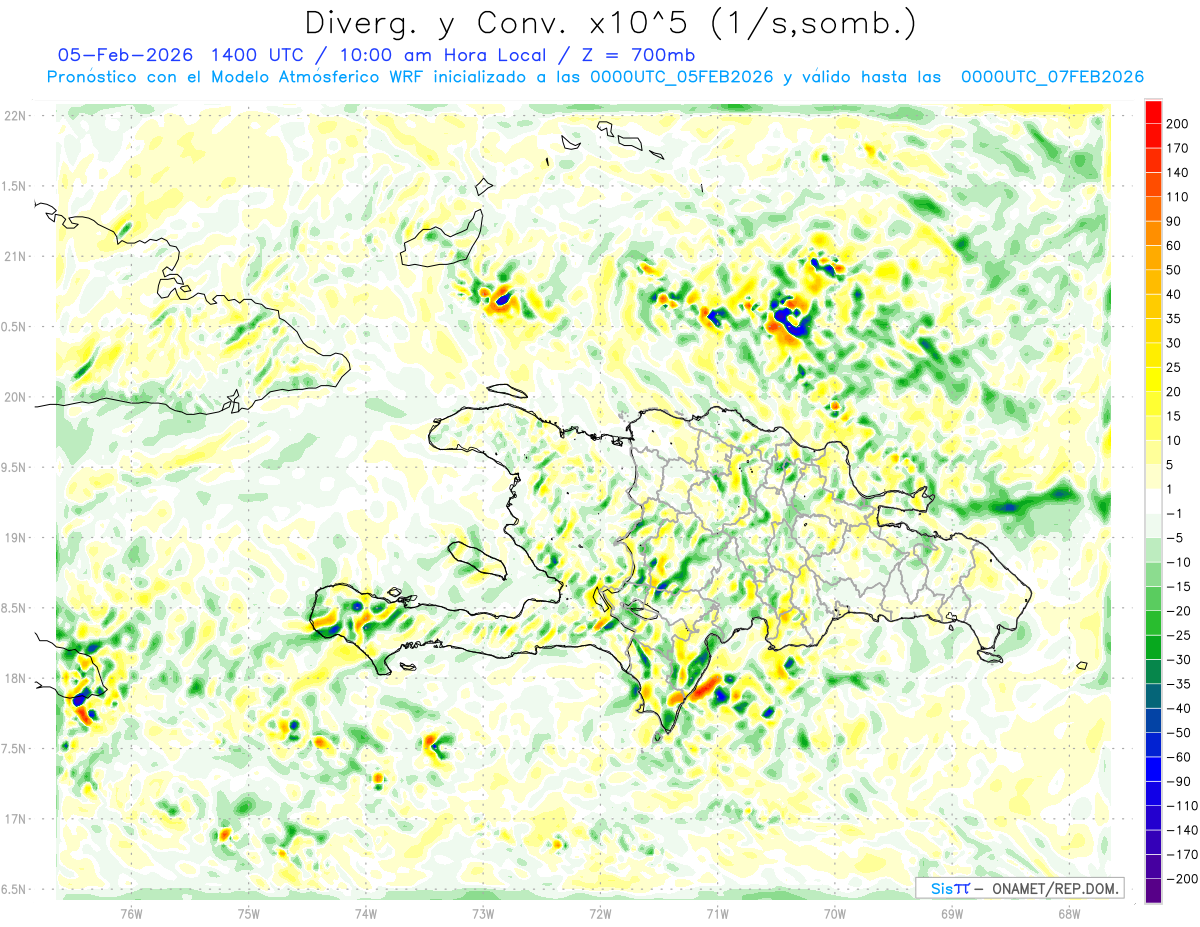This screenshot has width=1200, height=927.
Task: Click the positive '25' color scale label
Action: click(1174, 368)
